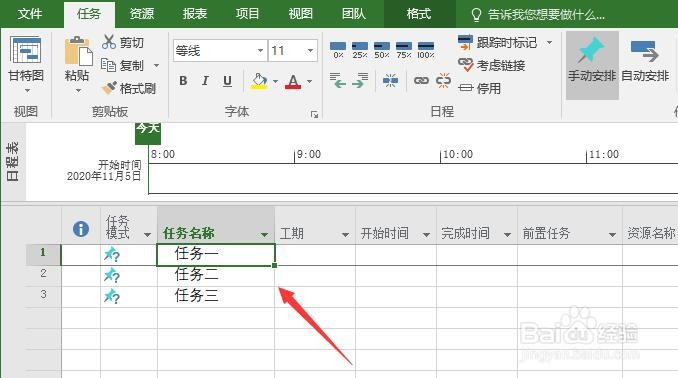This screenshot has width=678, height=378.
Task: Open the 甘特图 view dropdown arrow
Action: coord(27,91)
